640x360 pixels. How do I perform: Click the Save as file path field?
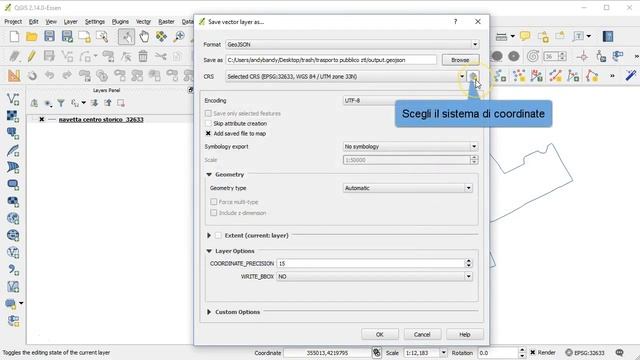(x=331, y=60)
